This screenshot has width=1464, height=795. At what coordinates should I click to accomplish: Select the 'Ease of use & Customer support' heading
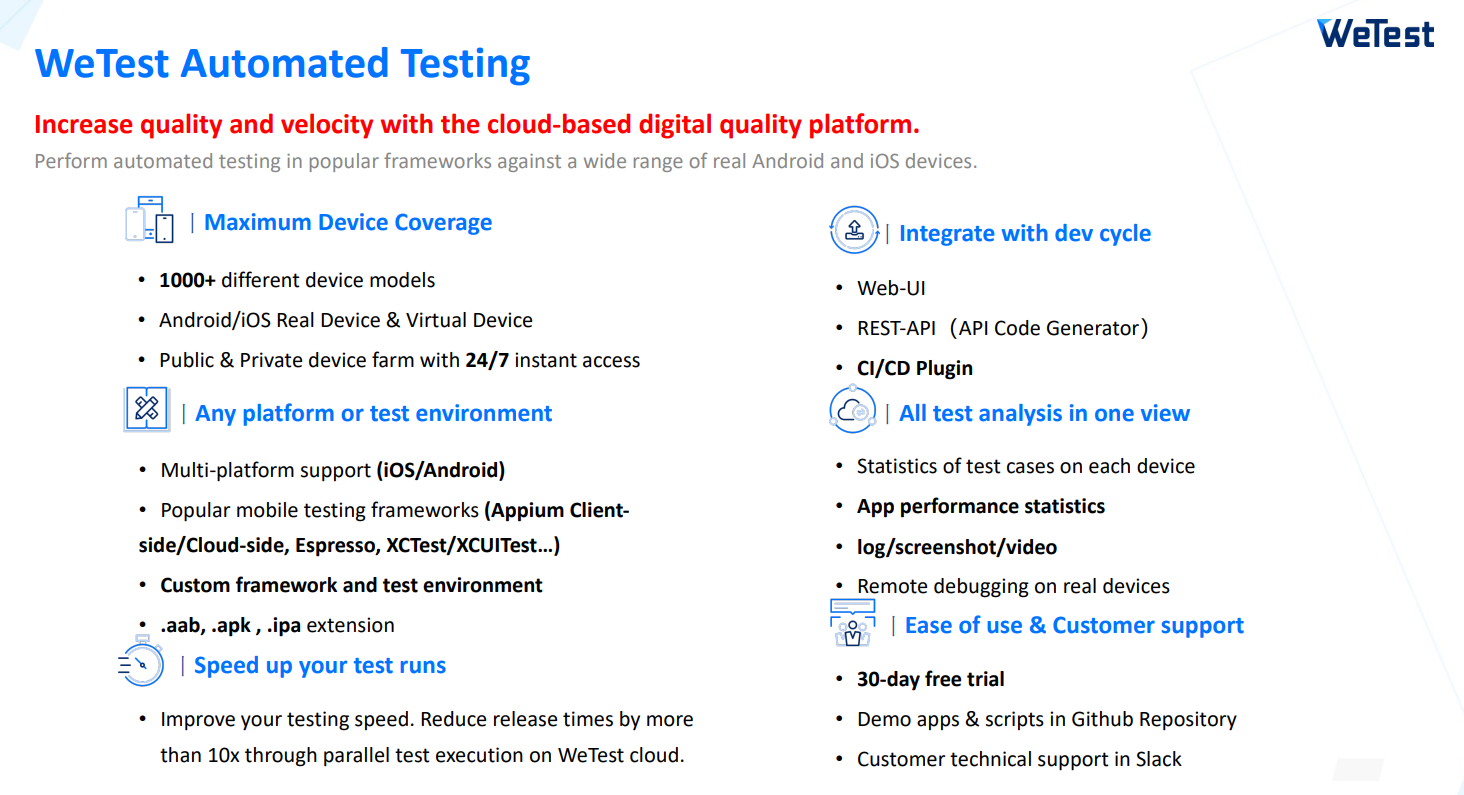tap(1075, 625)
